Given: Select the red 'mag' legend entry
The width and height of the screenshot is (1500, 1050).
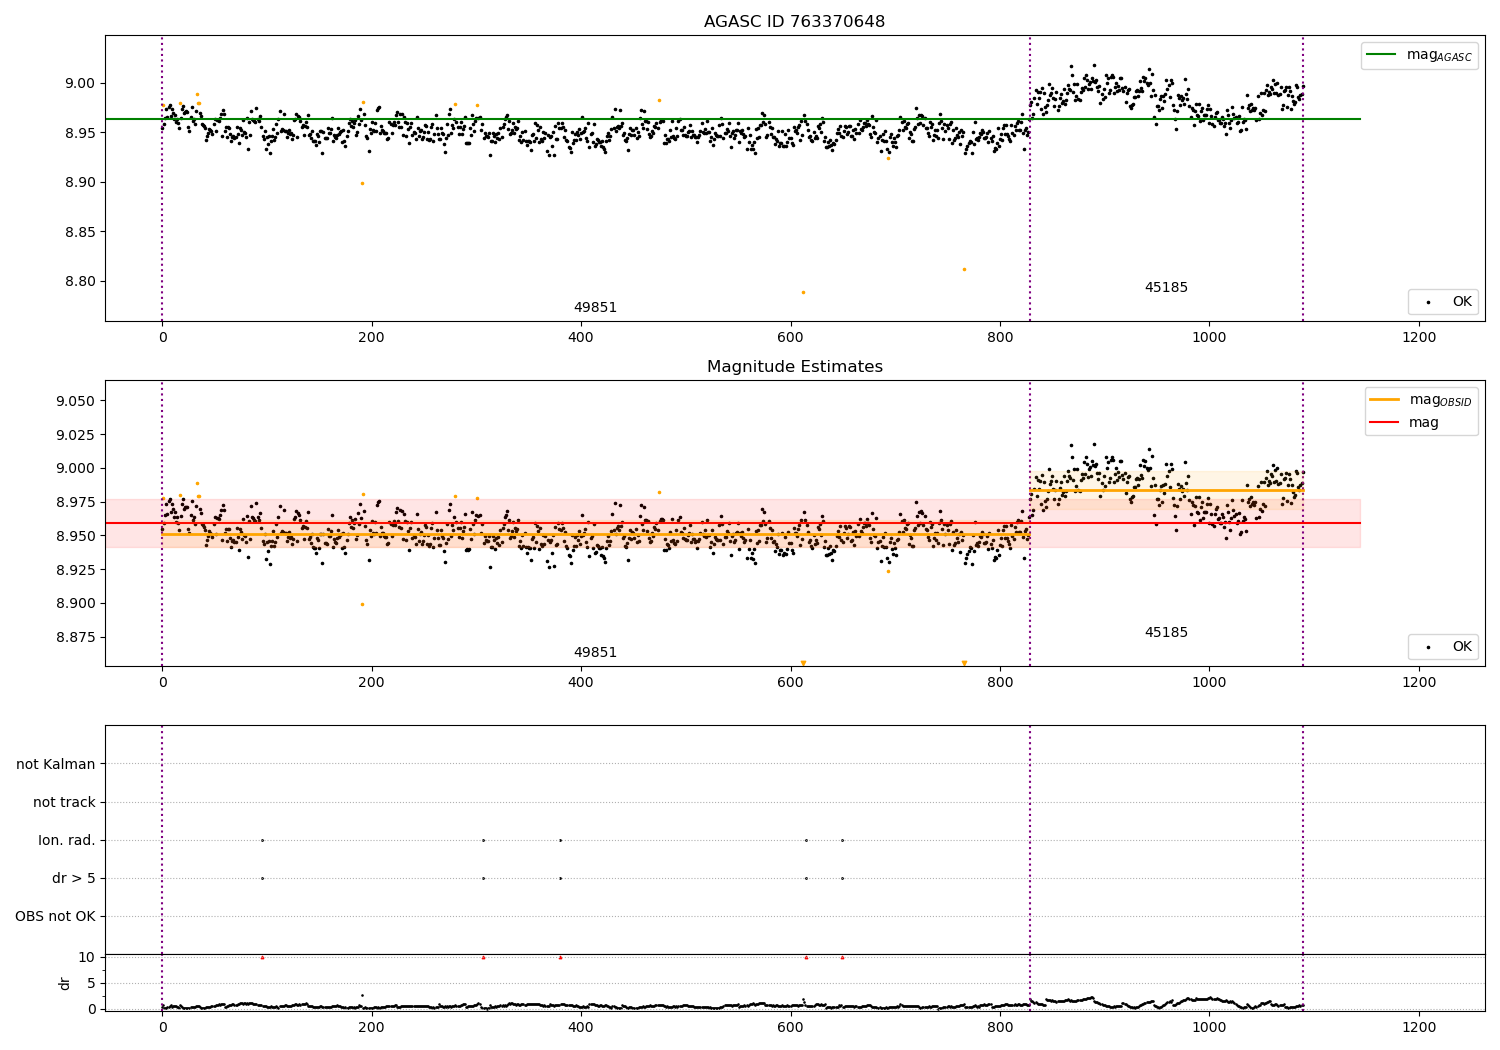Looking at the screenshot, I should click(x=1404, y=423).
